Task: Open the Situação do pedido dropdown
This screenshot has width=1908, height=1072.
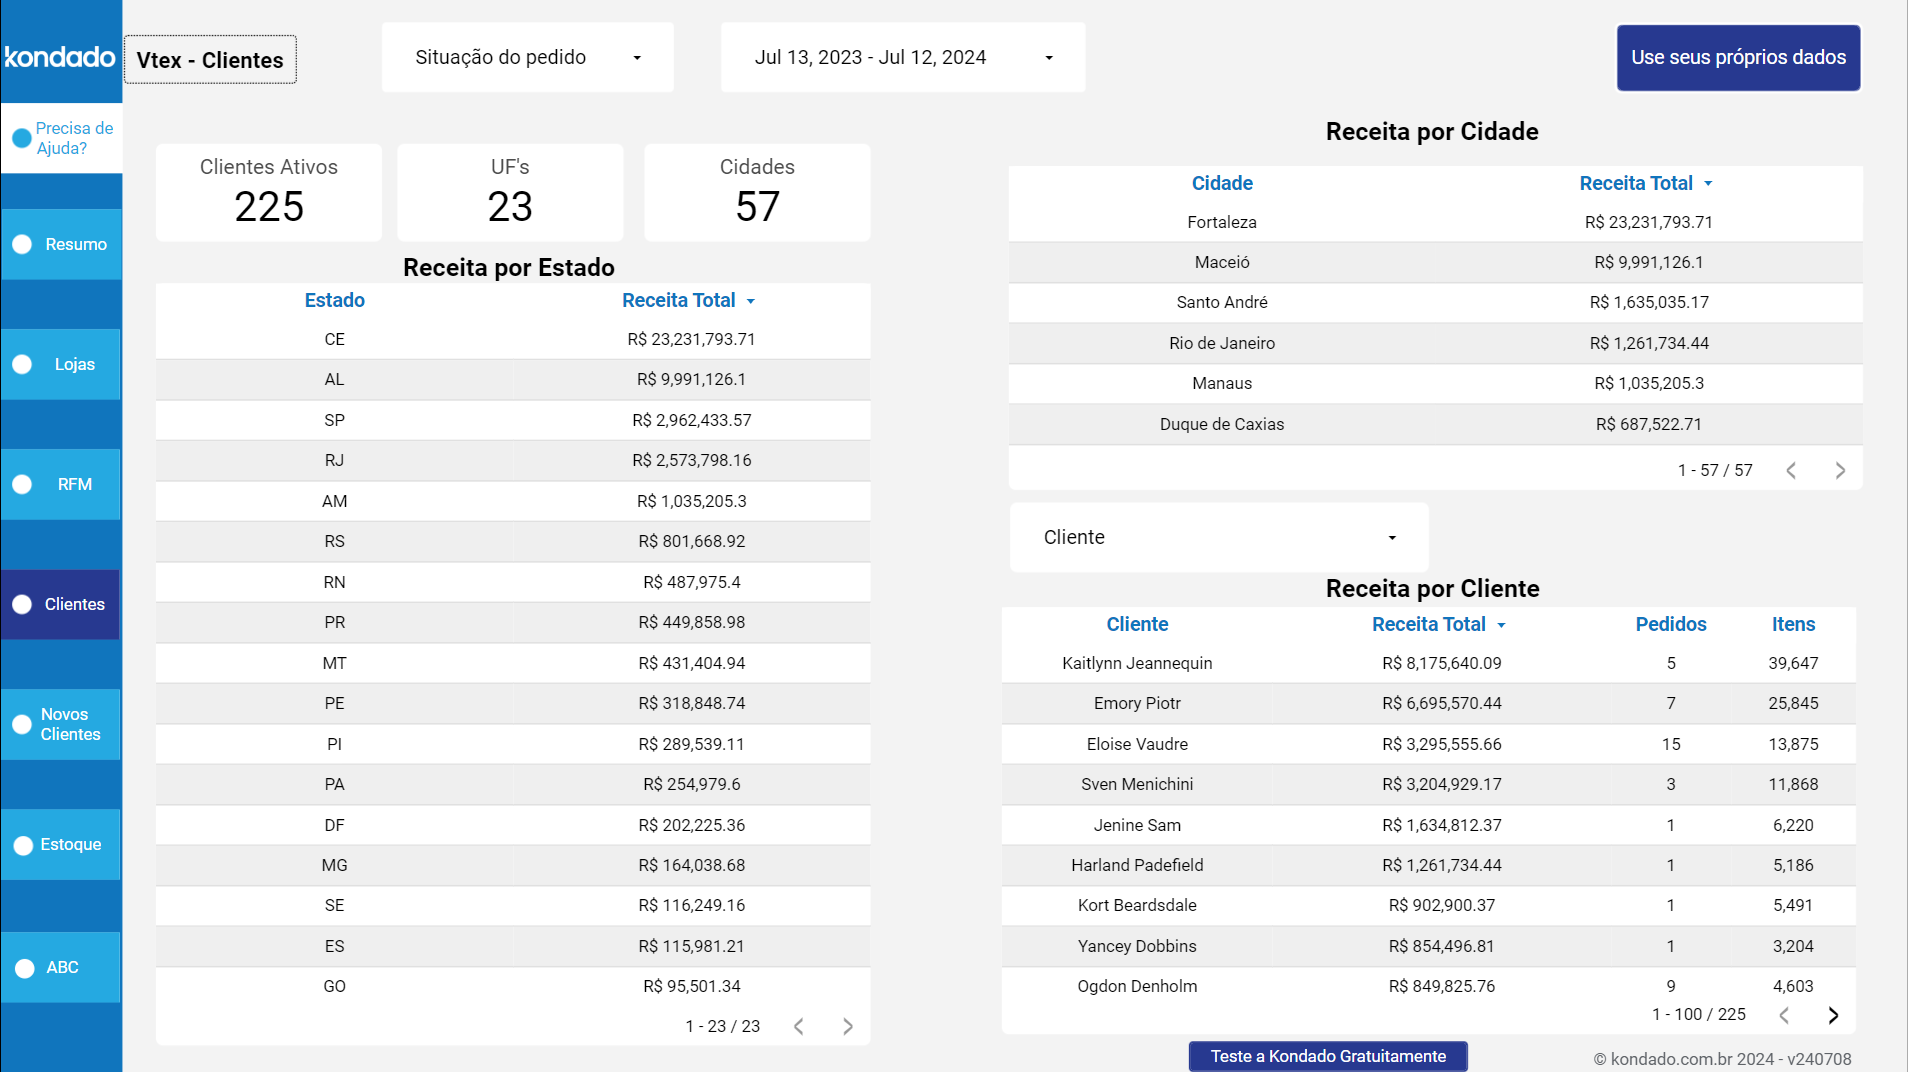Action: pos(527,57)
